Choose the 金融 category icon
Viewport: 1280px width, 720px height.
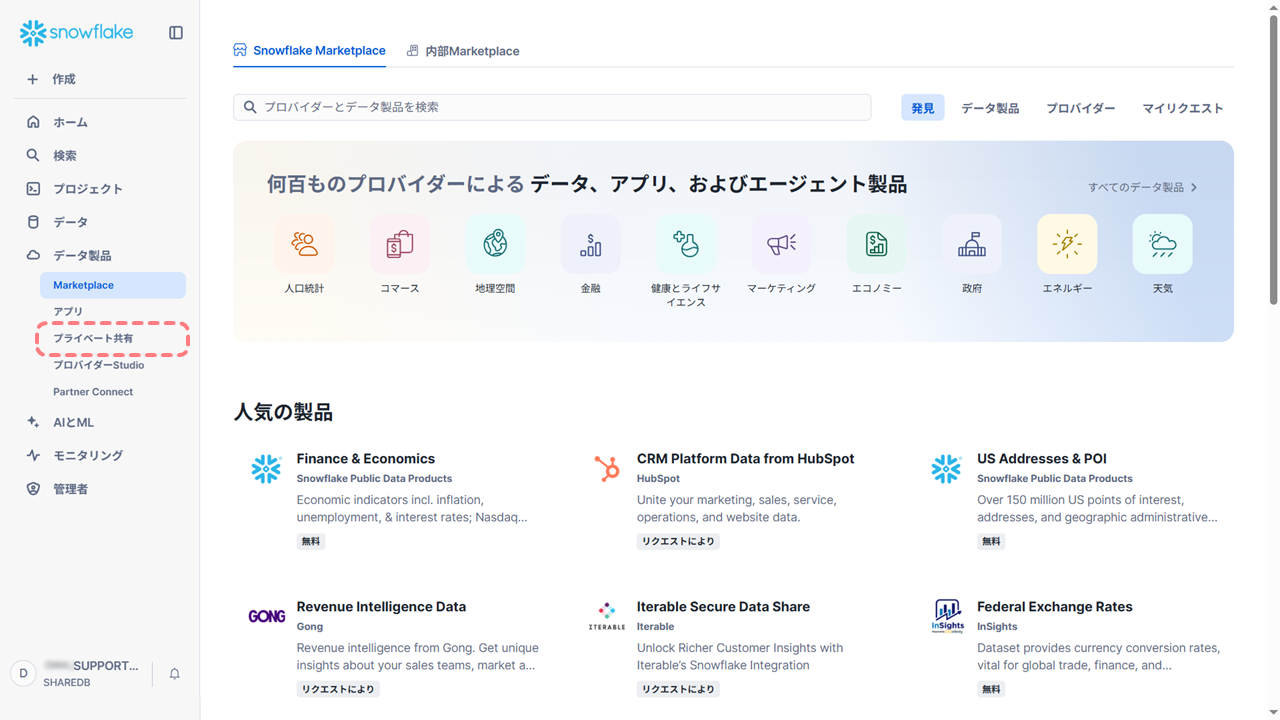click(591, 244)
